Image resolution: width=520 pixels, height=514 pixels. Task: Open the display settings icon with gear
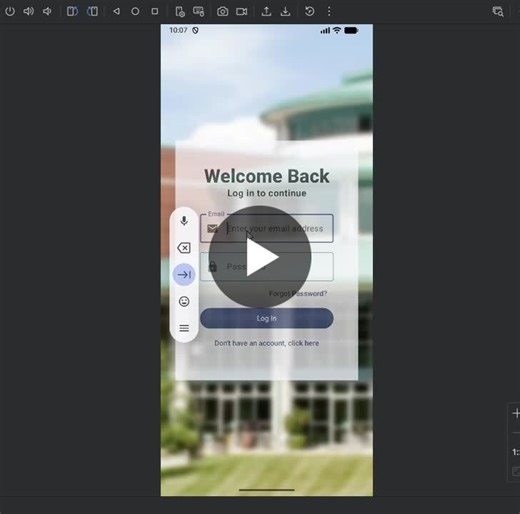pos(199,11)
